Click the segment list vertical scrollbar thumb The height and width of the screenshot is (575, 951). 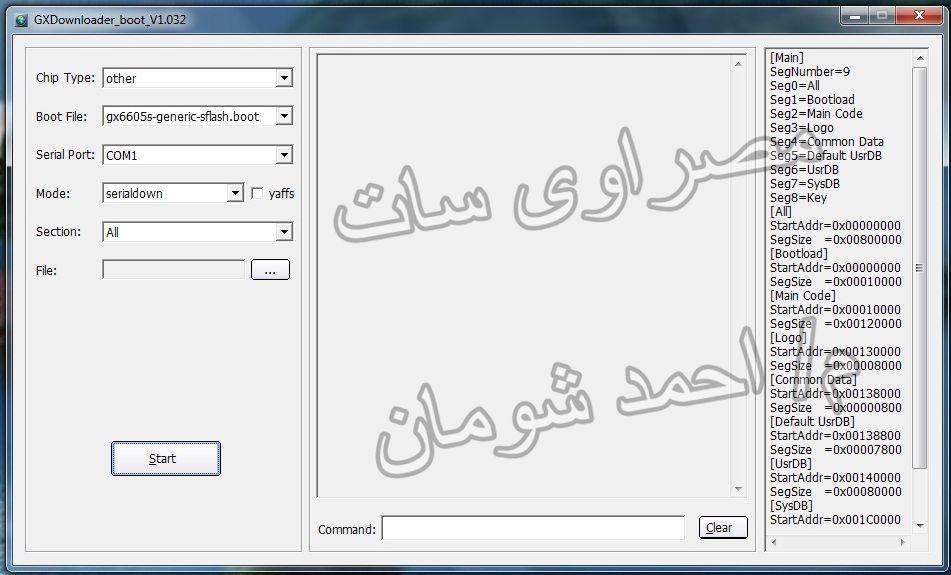(x=919, y=267)
